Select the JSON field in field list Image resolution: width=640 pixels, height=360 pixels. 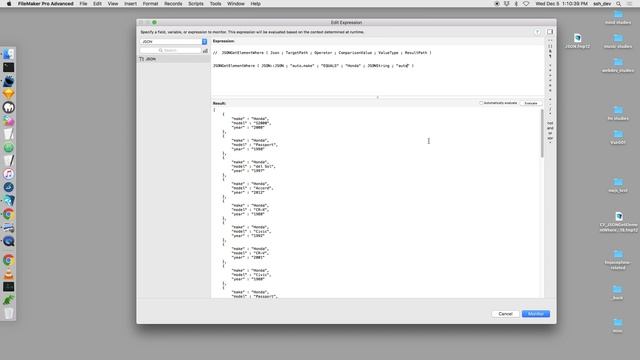pos(174,59)
